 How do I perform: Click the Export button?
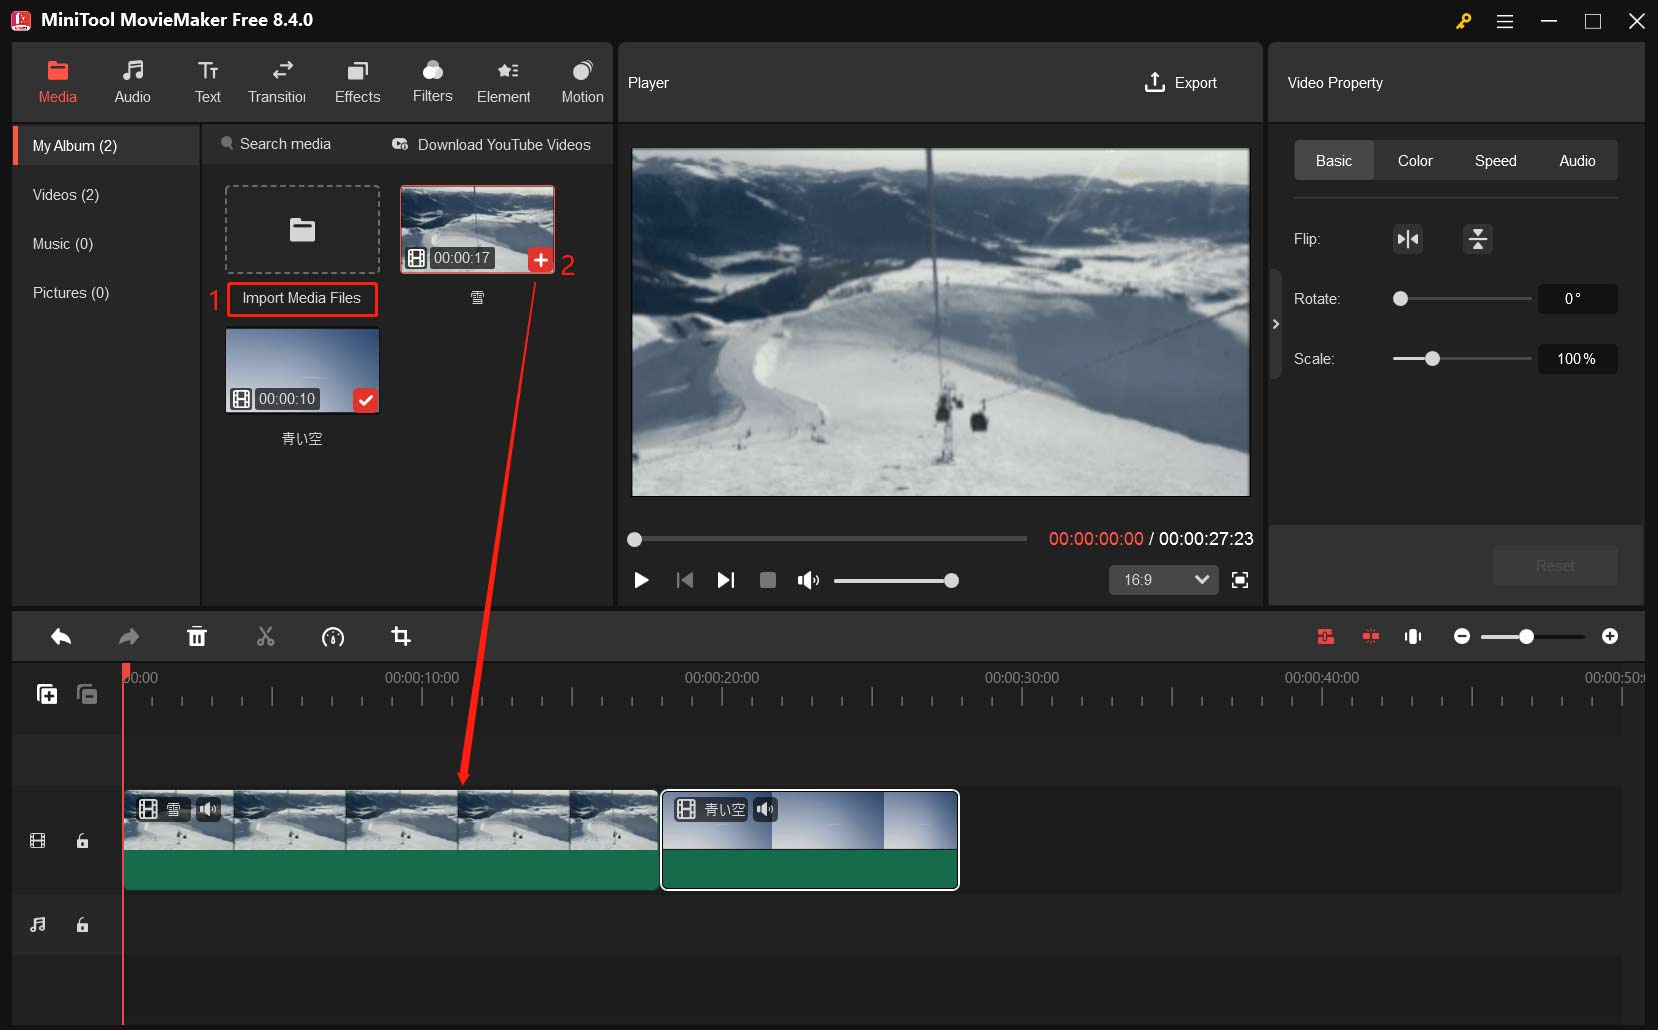click(1181, 82)
